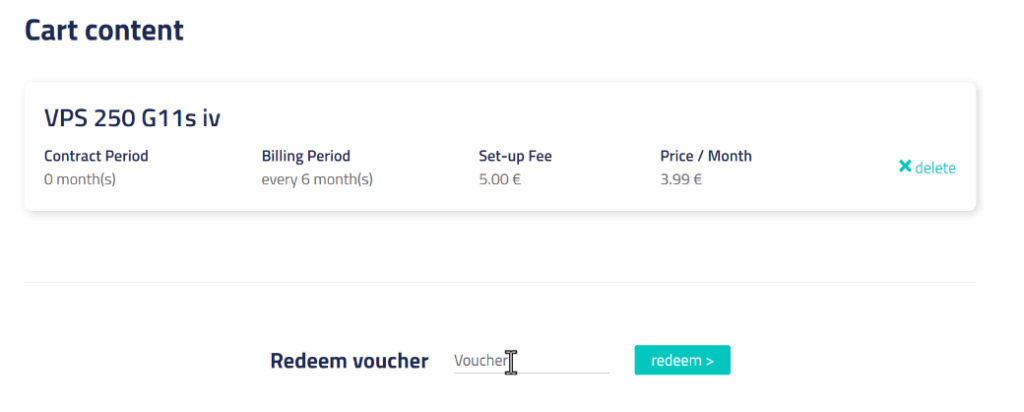Select the VPS 250 G11s iv title
The image size is (1024, 412).
132,119
